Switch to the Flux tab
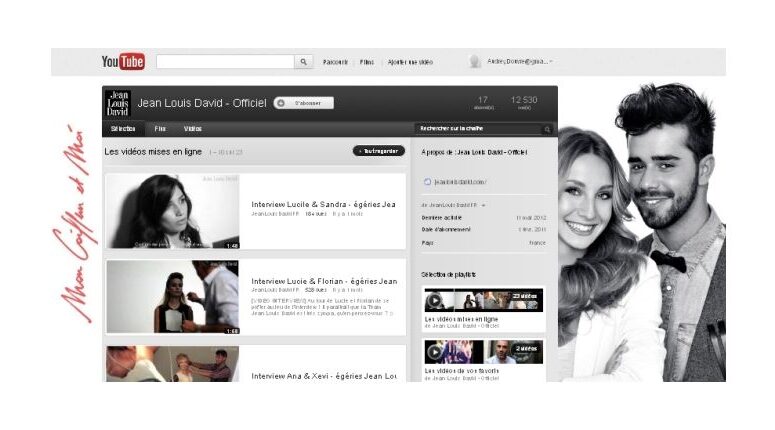Image resolution: width=775 pixels, height=430 pixels. (x=160, y=129)
